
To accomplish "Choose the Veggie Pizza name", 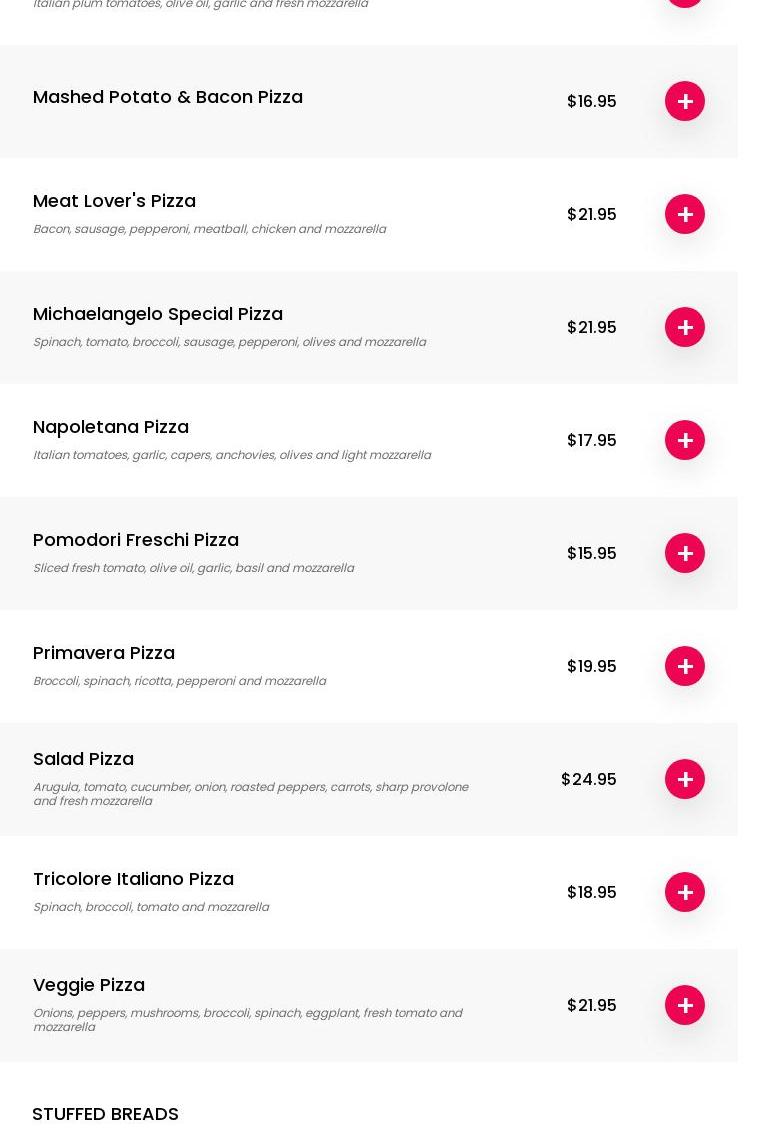I will pos(89,985).
